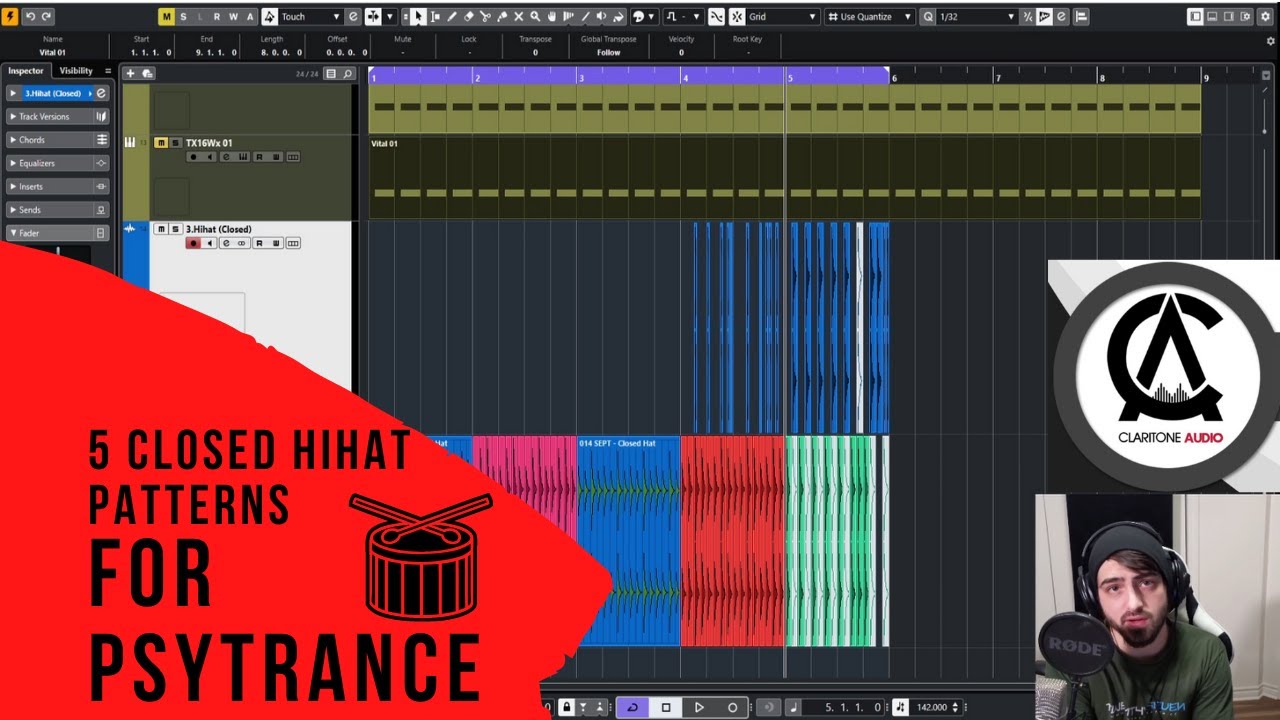The image size is (1280, 720).
Task: Select the Erase tool
Action: [x=469, y=17]
